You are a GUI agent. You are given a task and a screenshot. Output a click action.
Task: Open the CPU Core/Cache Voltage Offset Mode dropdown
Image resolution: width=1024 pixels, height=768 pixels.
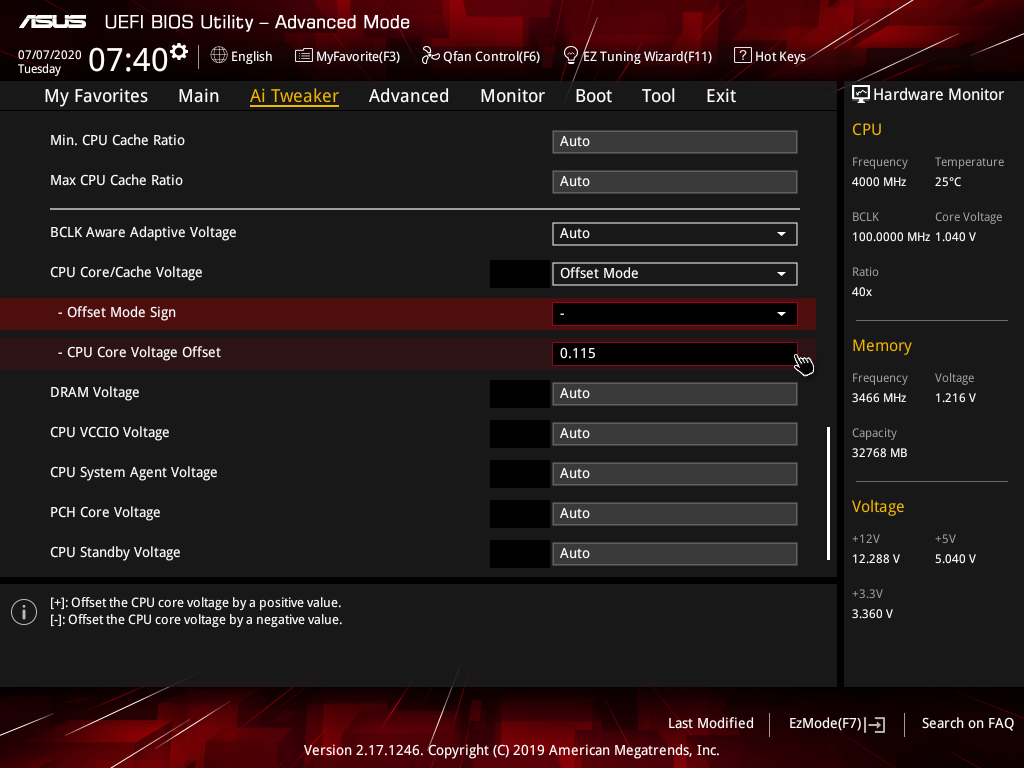675,274
